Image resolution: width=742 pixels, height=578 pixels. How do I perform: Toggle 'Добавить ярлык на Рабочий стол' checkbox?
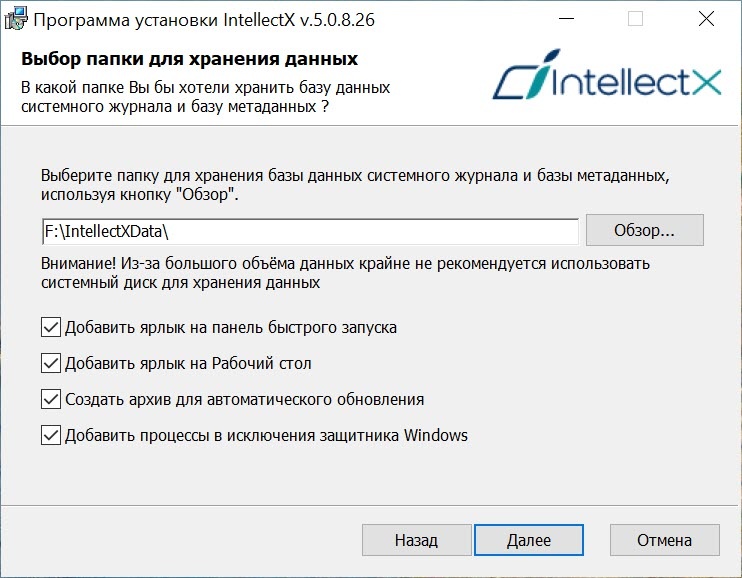51,363
